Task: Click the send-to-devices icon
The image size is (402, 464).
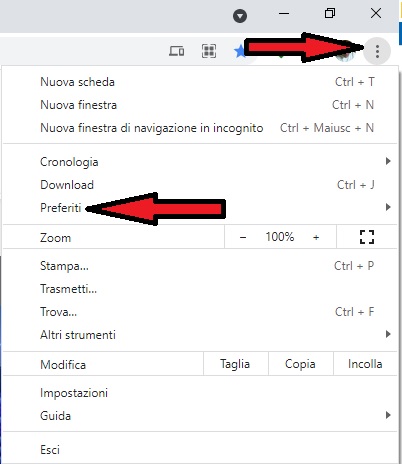Action: pos(176,51)
